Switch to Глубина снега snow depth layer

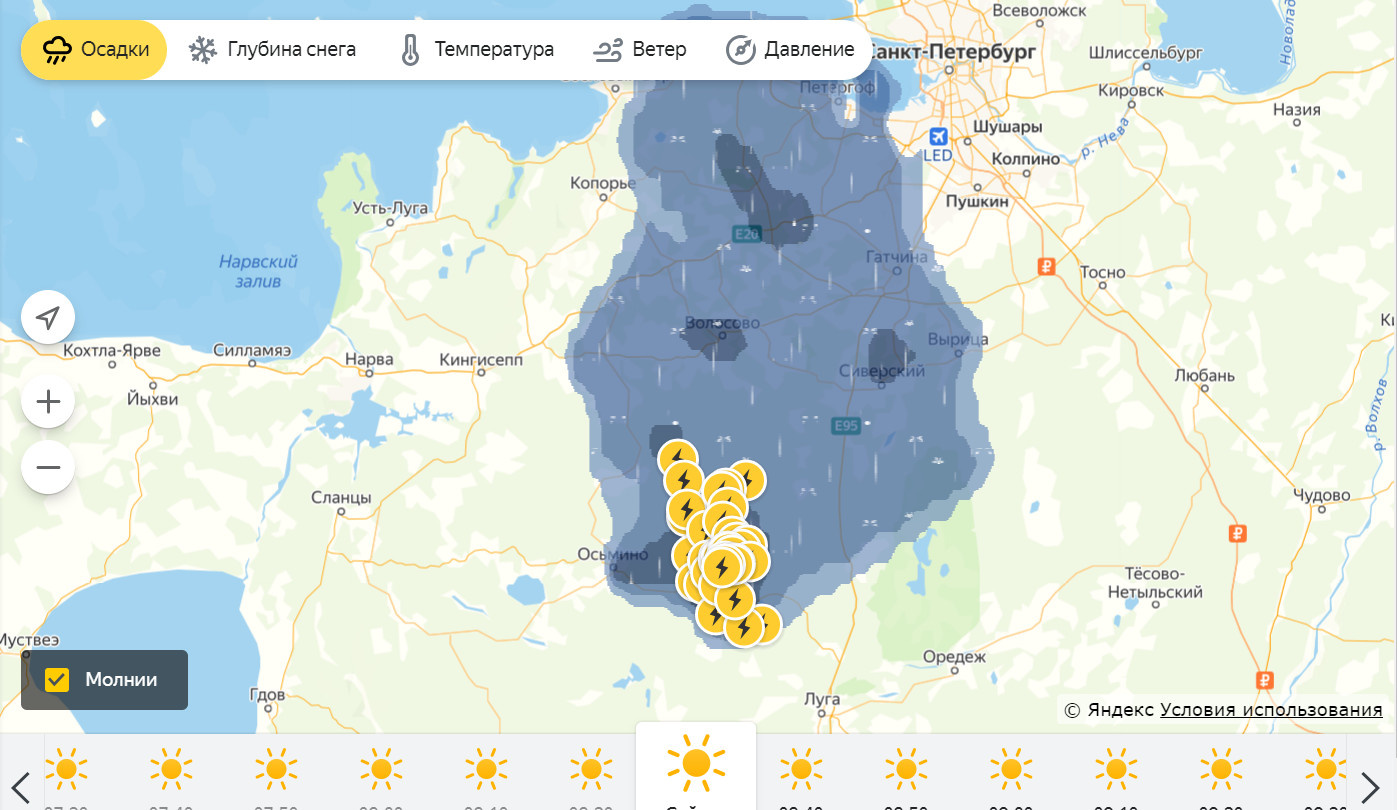coord(272,50)
